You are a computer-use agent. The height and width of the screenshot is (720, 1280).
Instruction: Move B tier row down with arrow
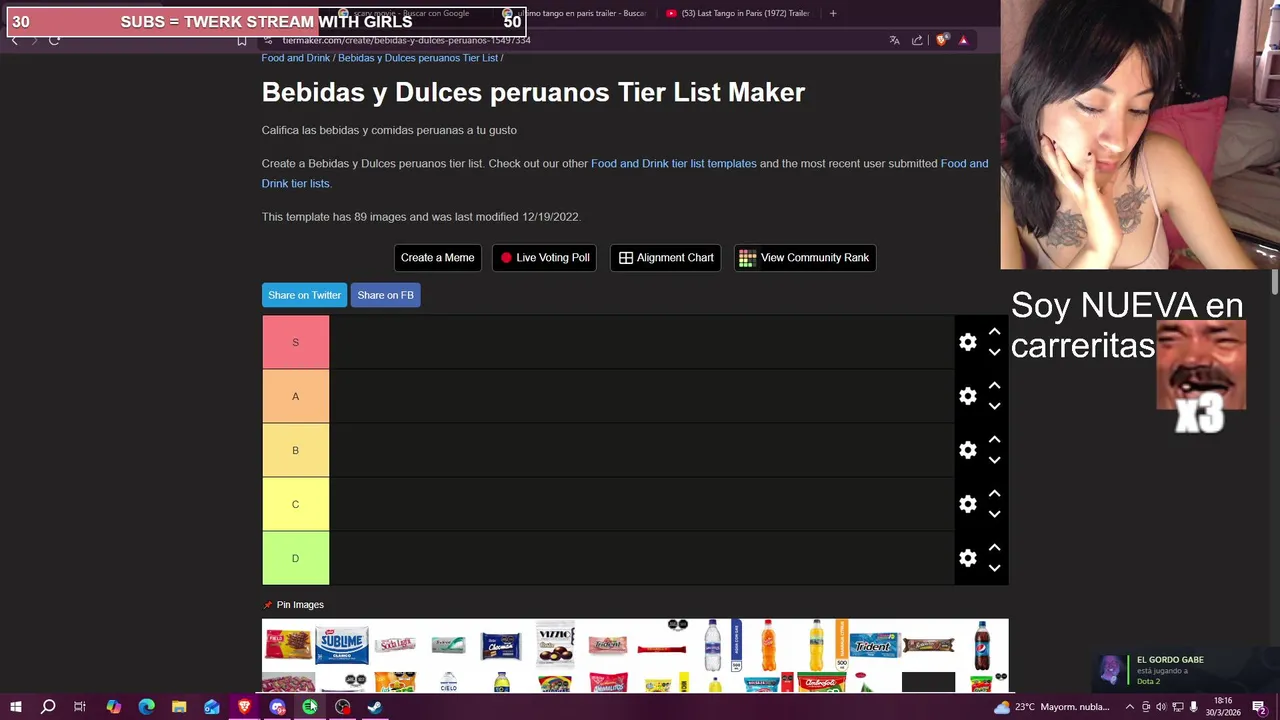pyautogui.click(x=994, y=460)
